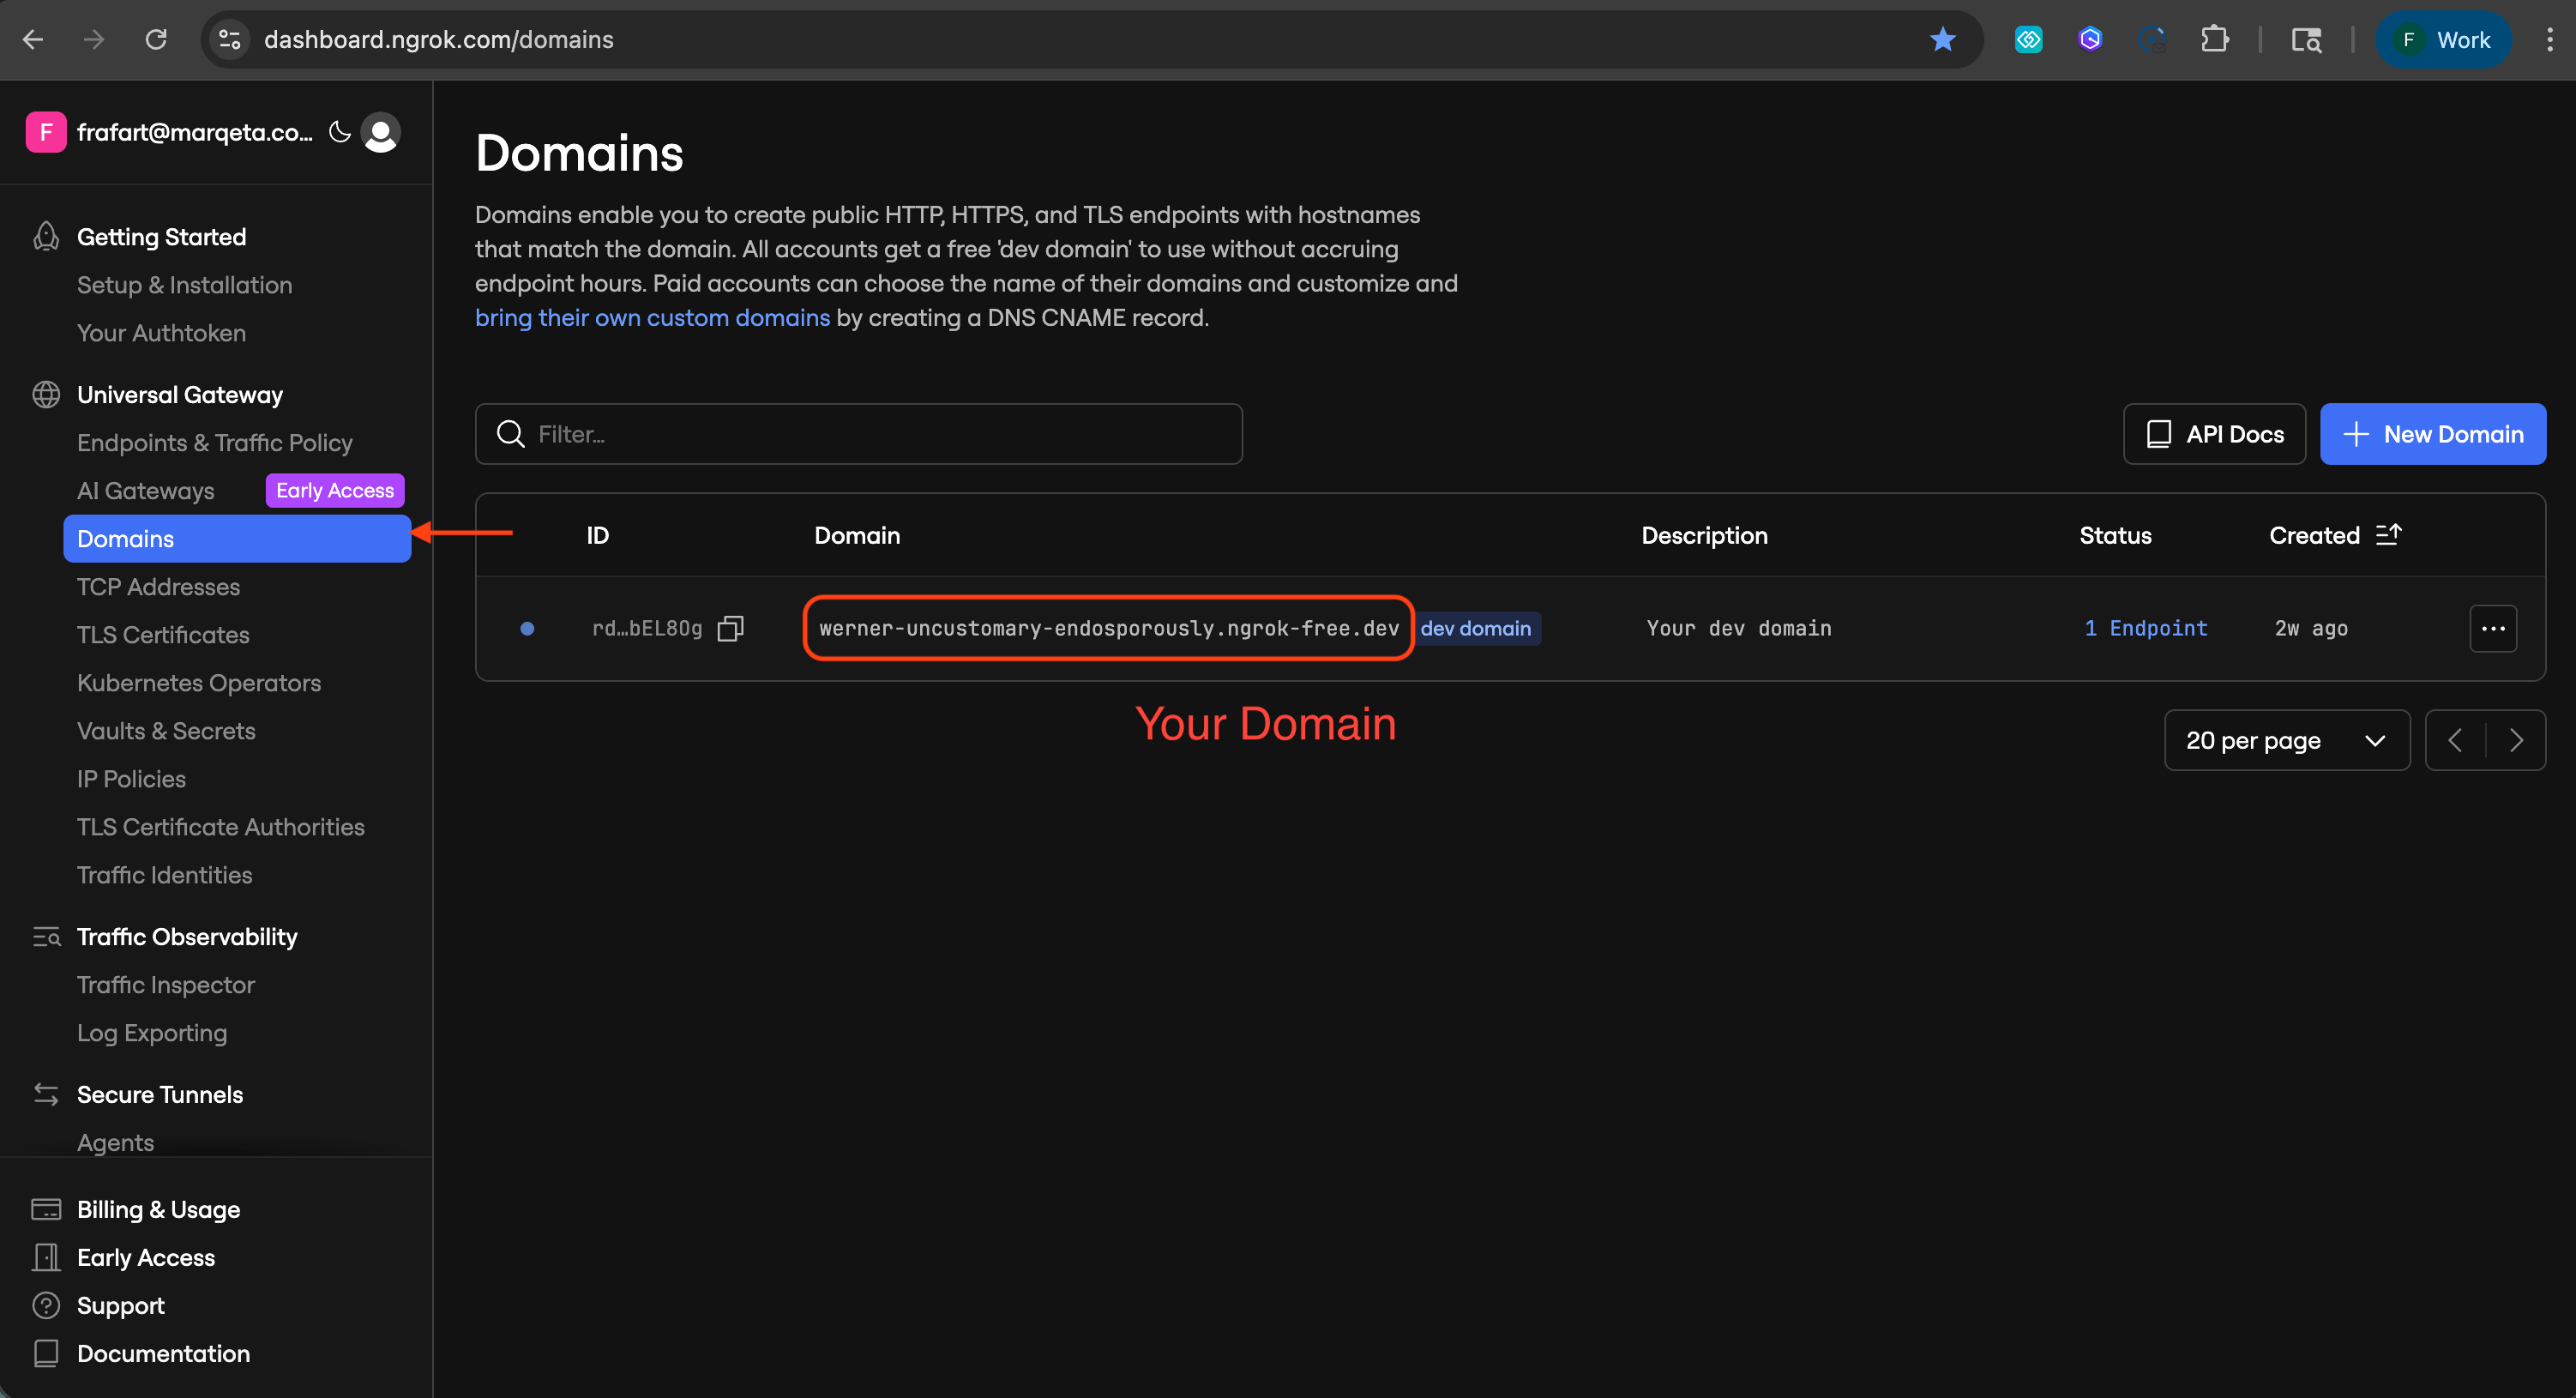Open Documentation link in sidebar
Image resolution: width=2576 pixels, height=1398 pixels.
(x=163, y=1354)
